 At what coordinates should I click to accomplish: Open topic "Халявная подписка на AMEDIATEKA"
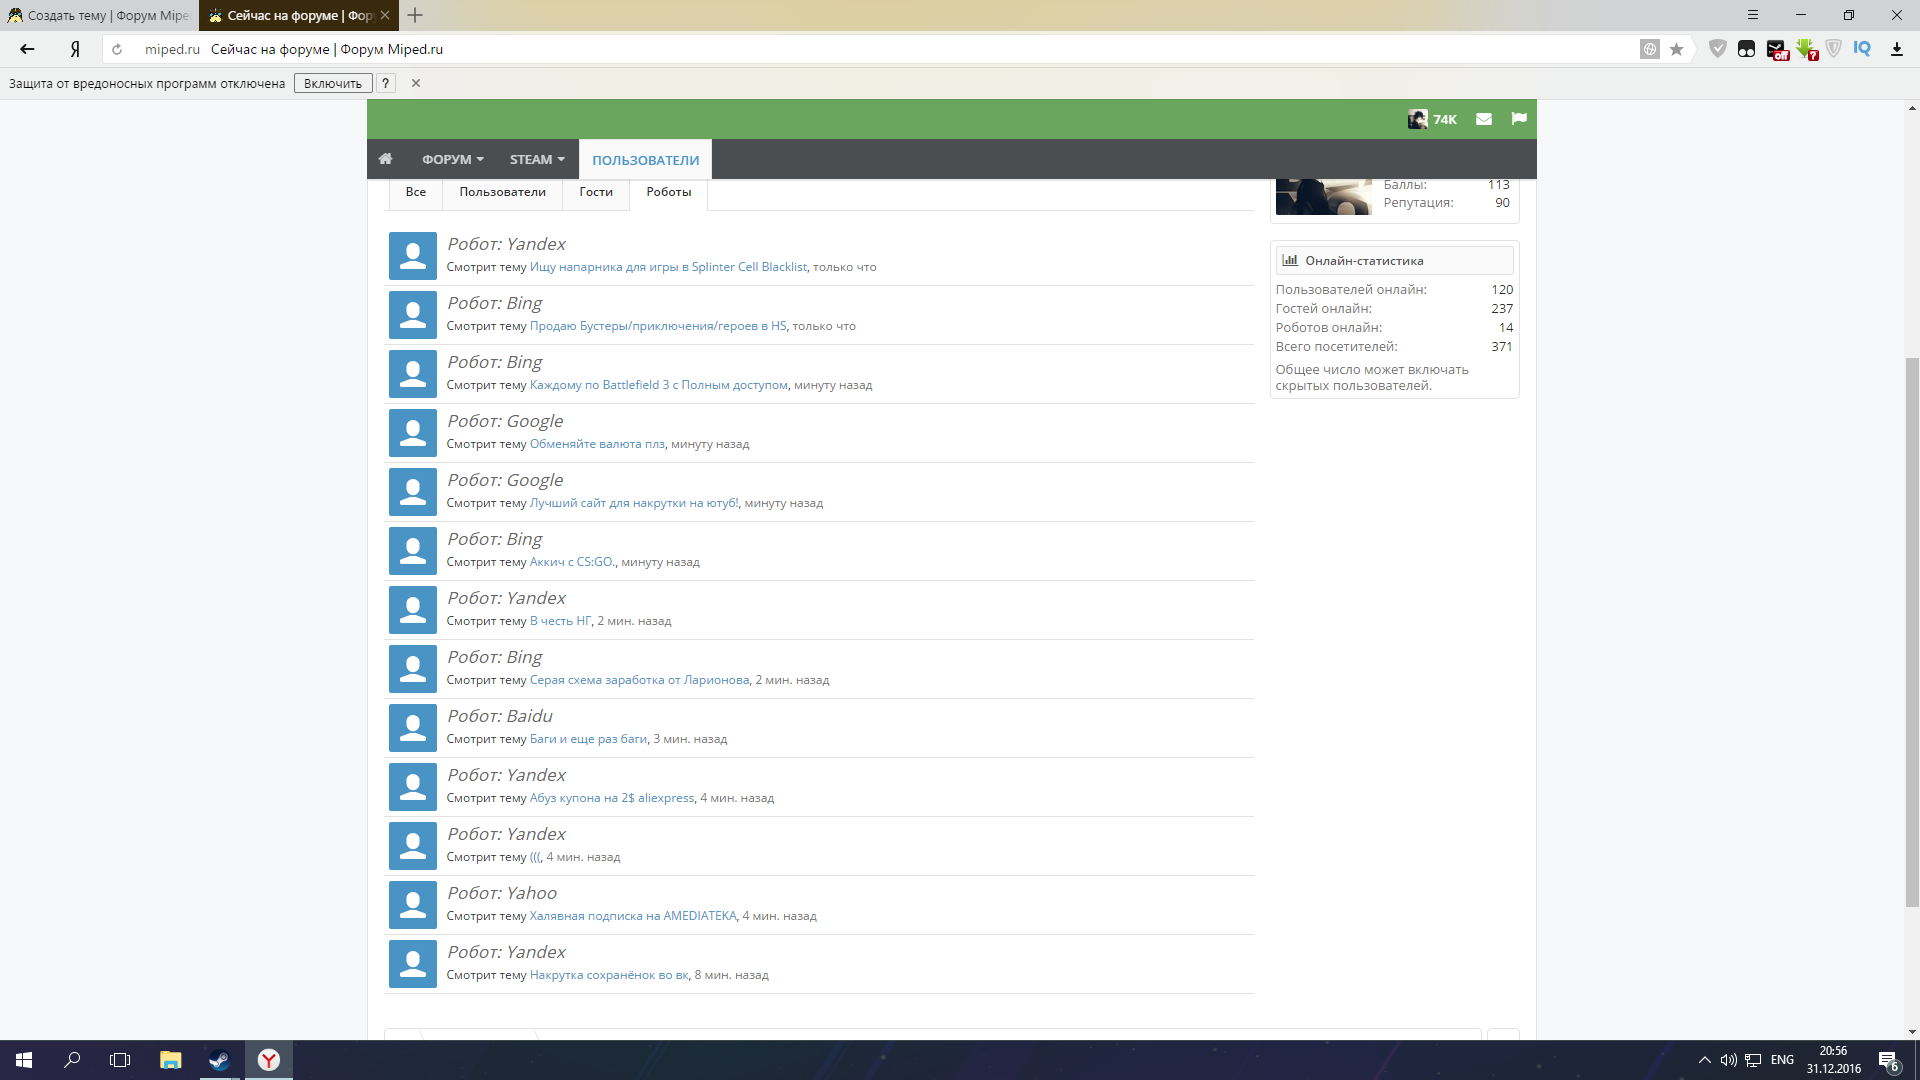pos(633,916)
